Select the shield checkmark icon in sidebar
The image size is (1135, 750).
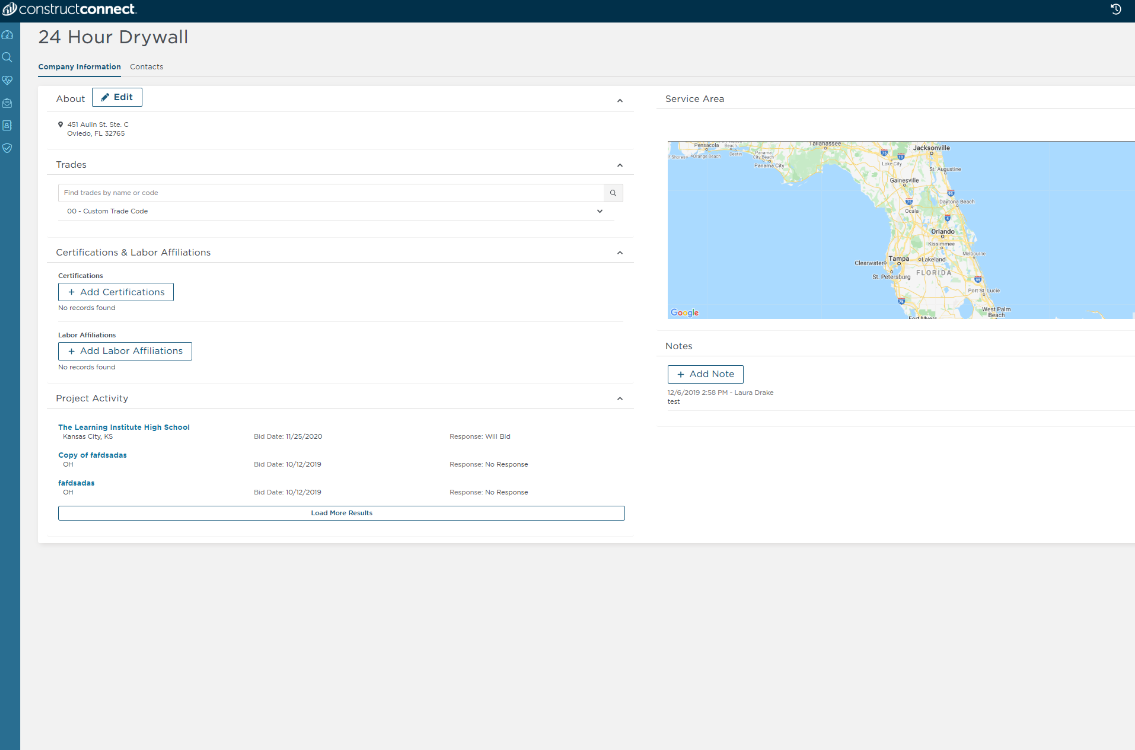click(7, 147)
